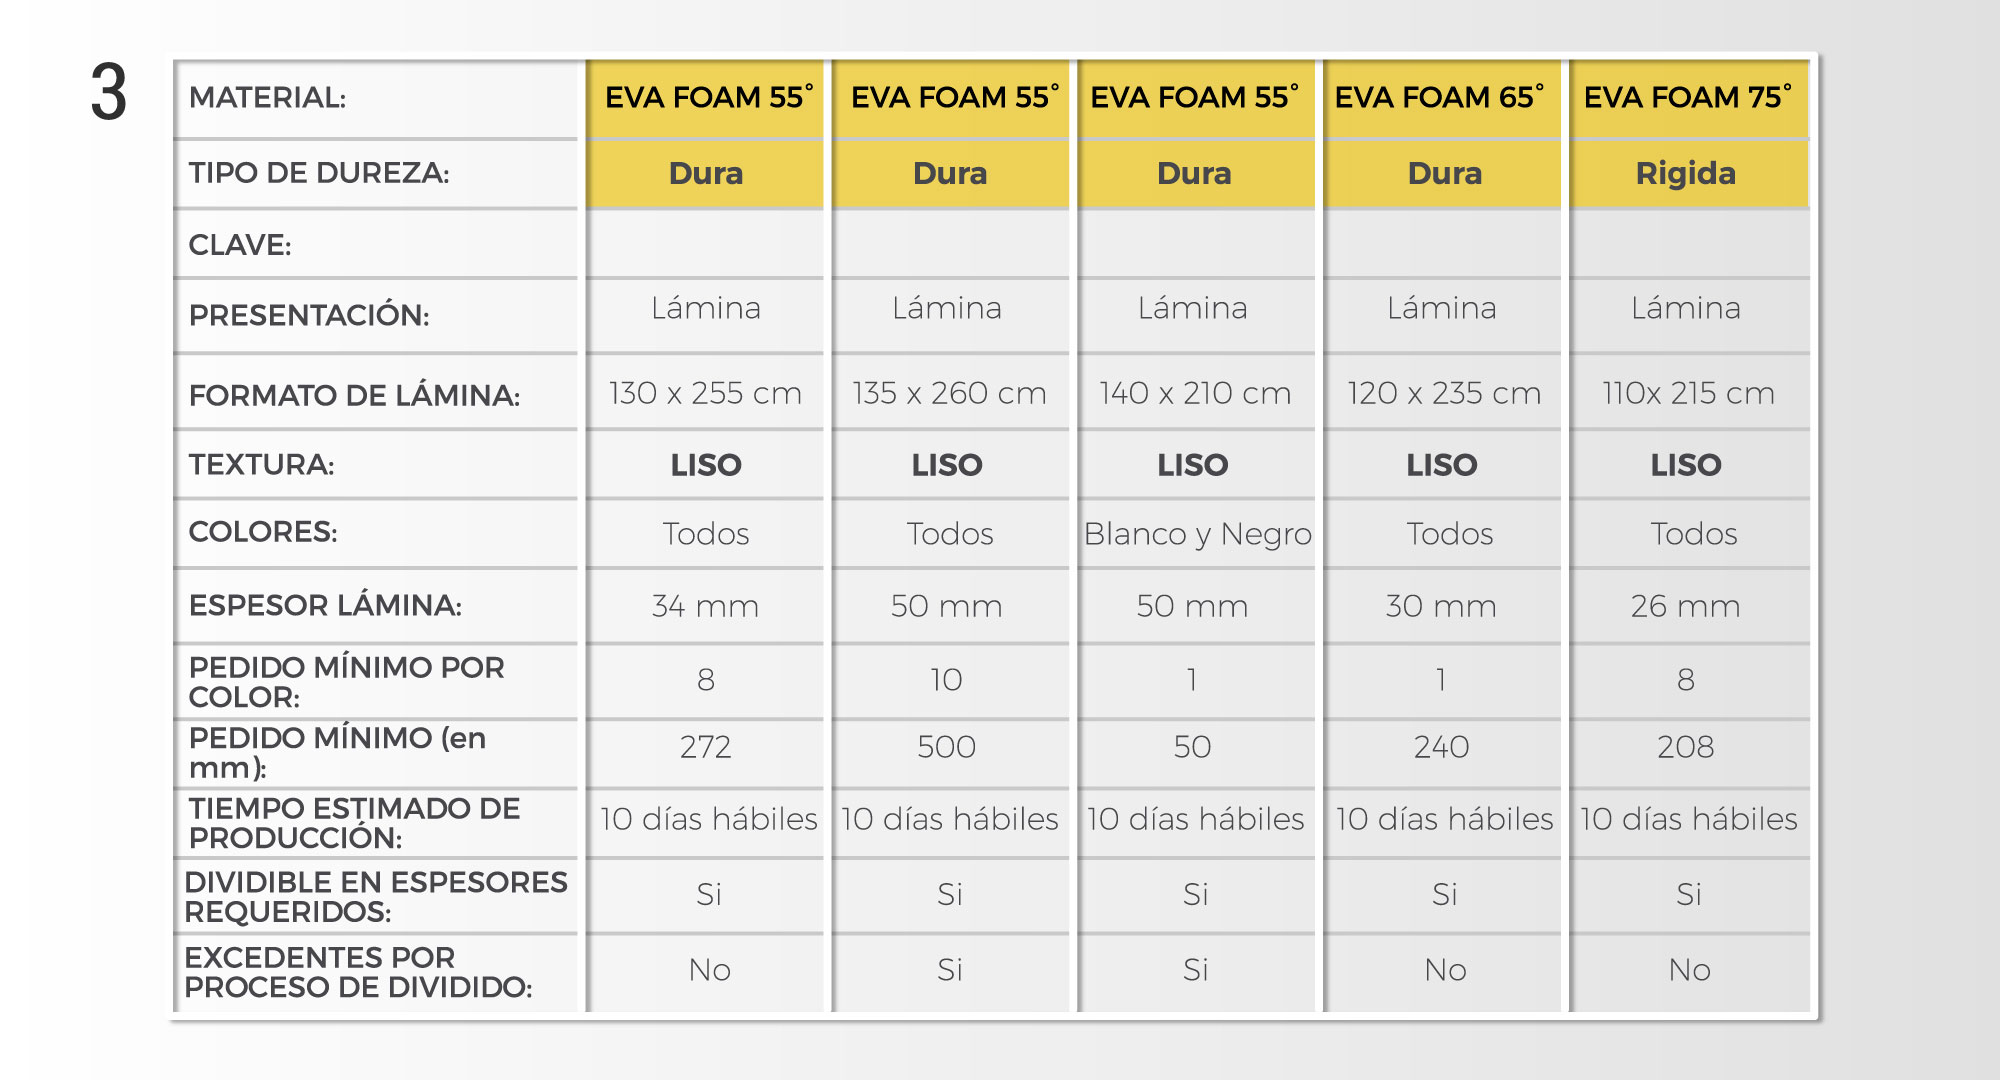2000x1080 pixels.
Task: Click the 30 mm thickness value
Action: pyautogui.click(x=1441, y=606)
